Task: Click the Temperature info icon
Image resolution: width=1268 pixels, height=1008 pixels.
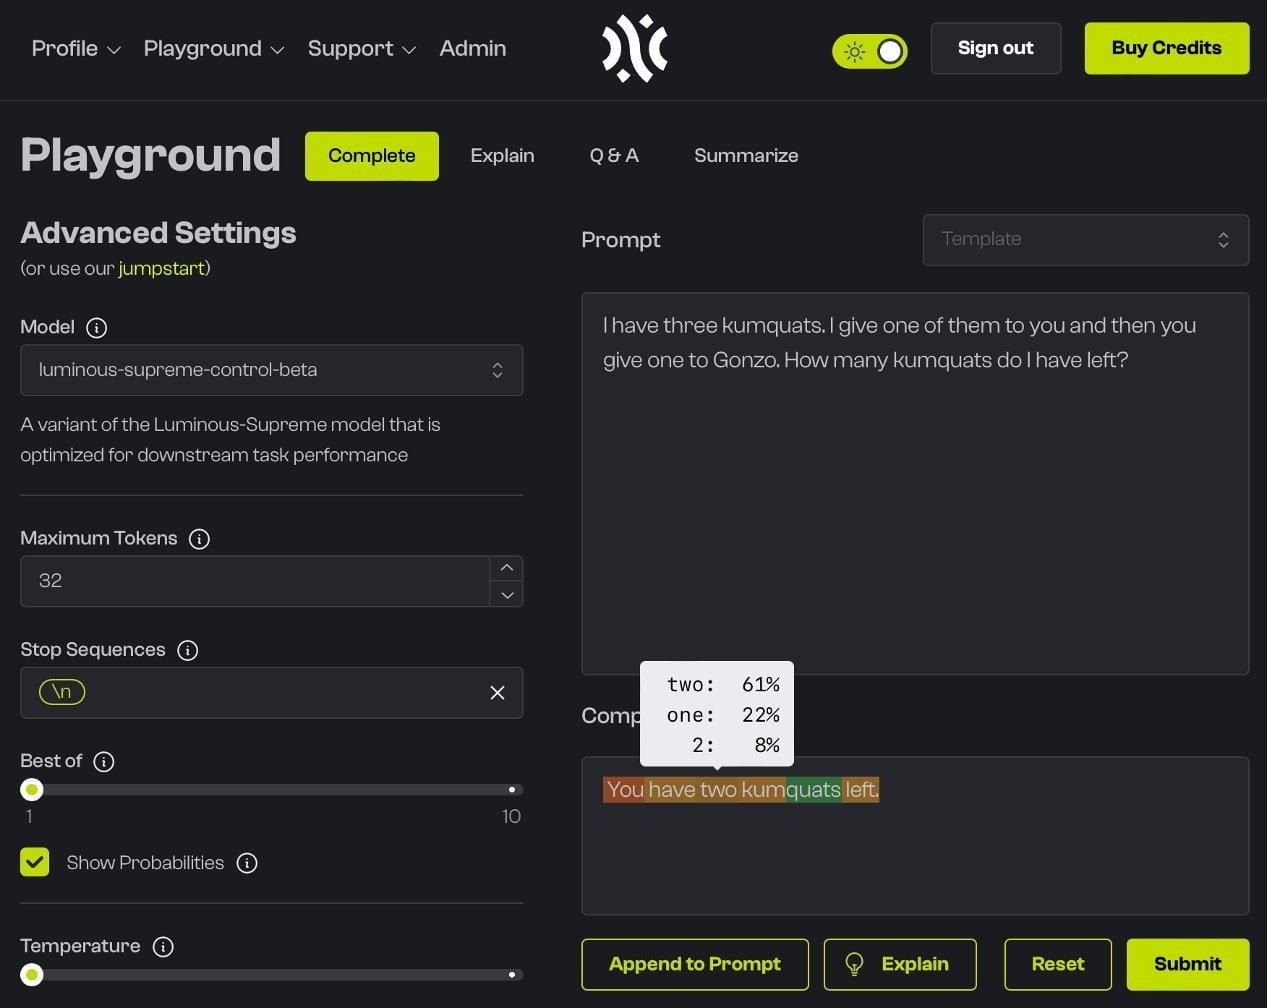Action: tap(163, 947)
